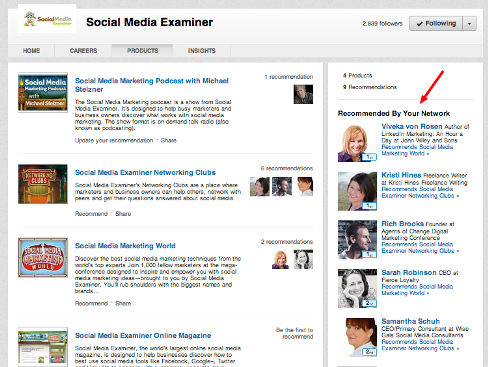Viewport: 488px width, 367px height.
Task: Open Rich Brooks's profile photo
Action: pyautogui.click(x=357, y=239)
